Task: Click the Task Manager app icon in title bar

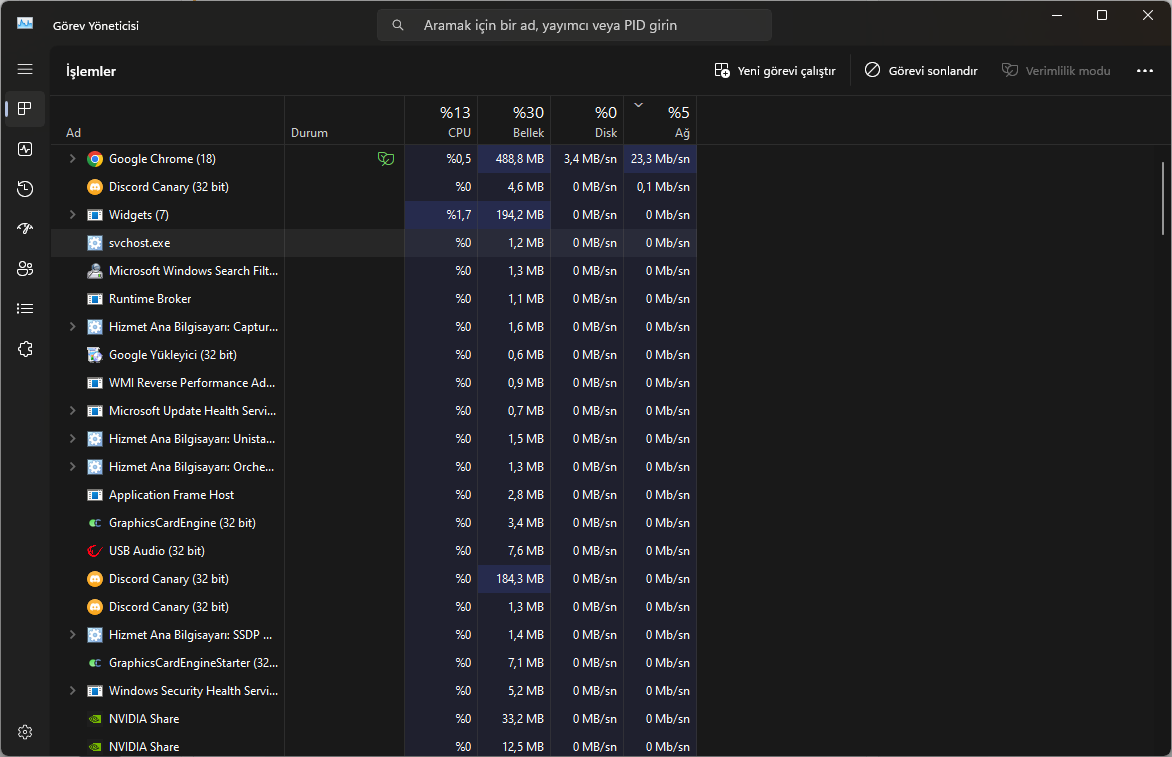Action: (x=25, y=24)
